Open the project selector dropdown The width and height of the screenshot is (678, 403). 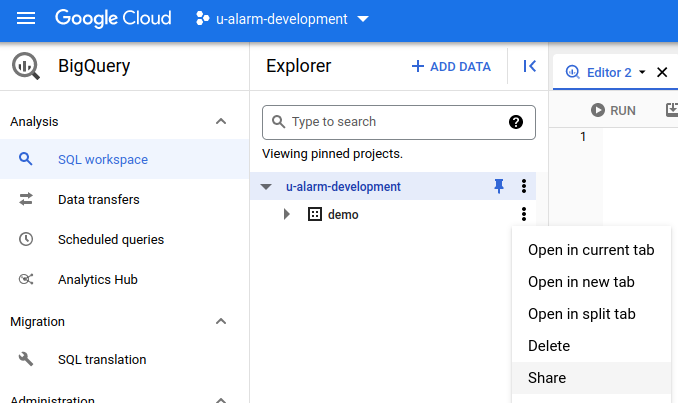(281, 19)
